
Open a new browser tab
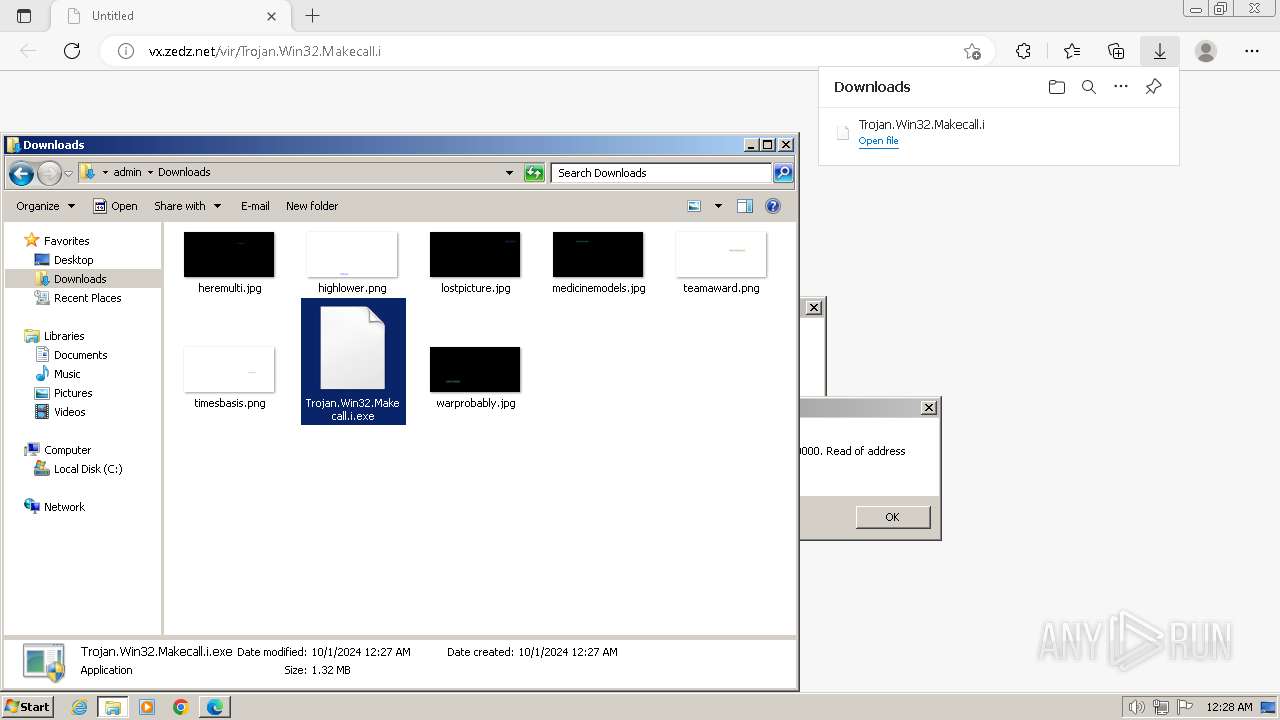tap(312, 16)
